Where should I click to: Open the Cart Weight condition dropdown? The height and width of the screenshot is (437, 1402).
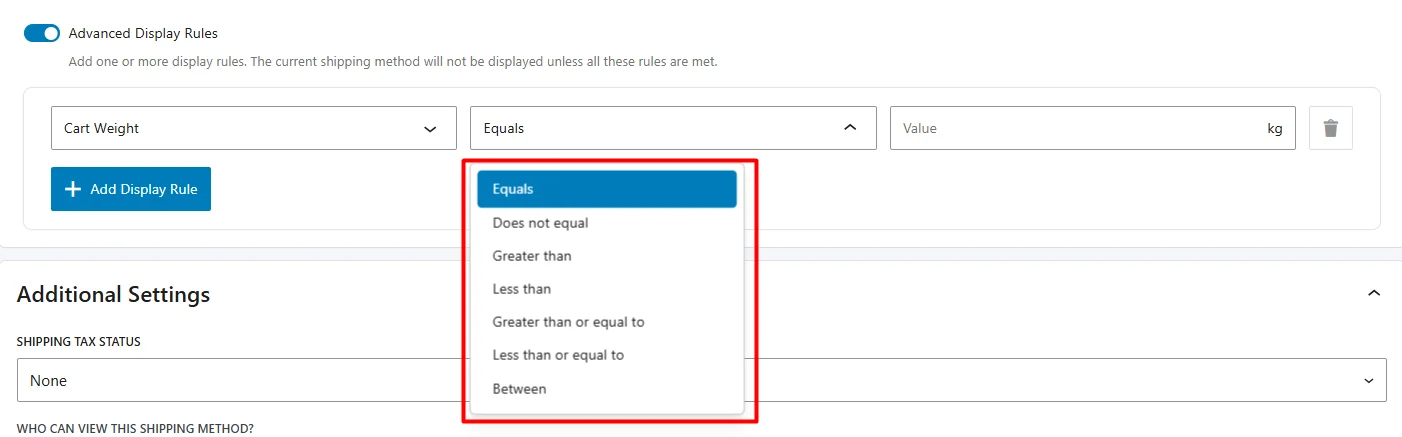[x=253, y=128]
